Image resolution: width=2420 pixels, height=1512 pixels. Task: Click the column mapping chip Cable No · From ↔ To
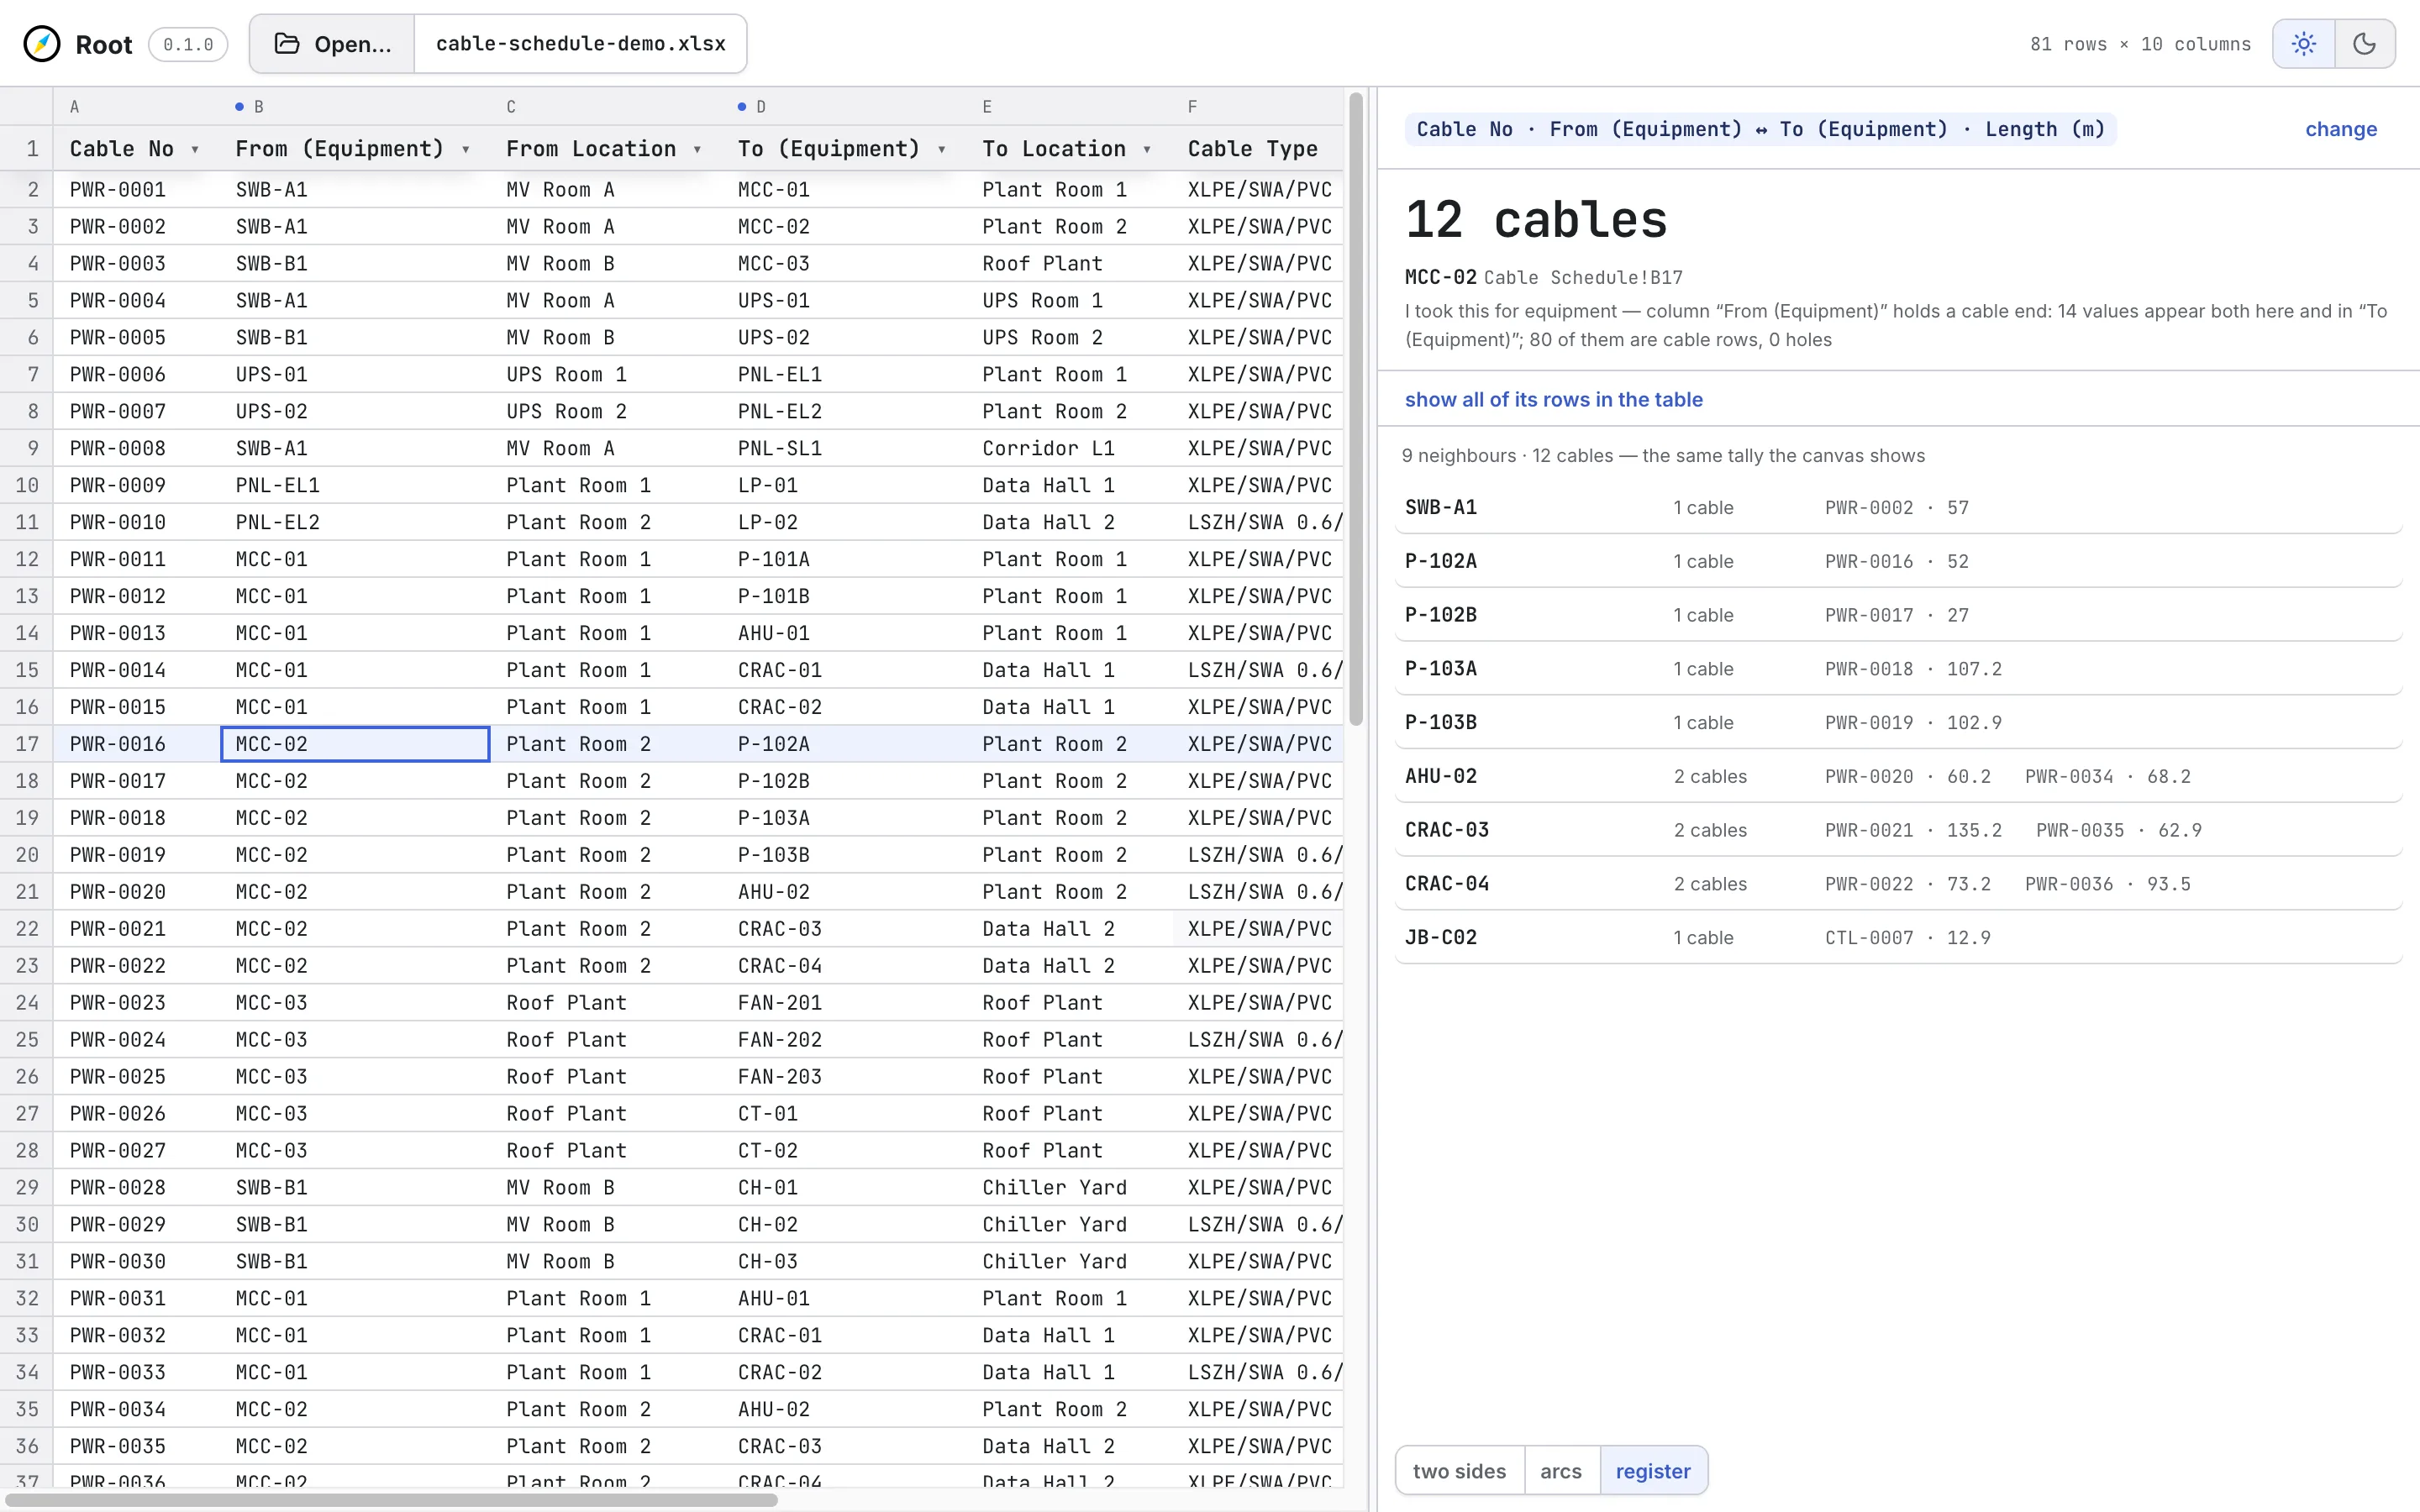(x=1760, y=129)
